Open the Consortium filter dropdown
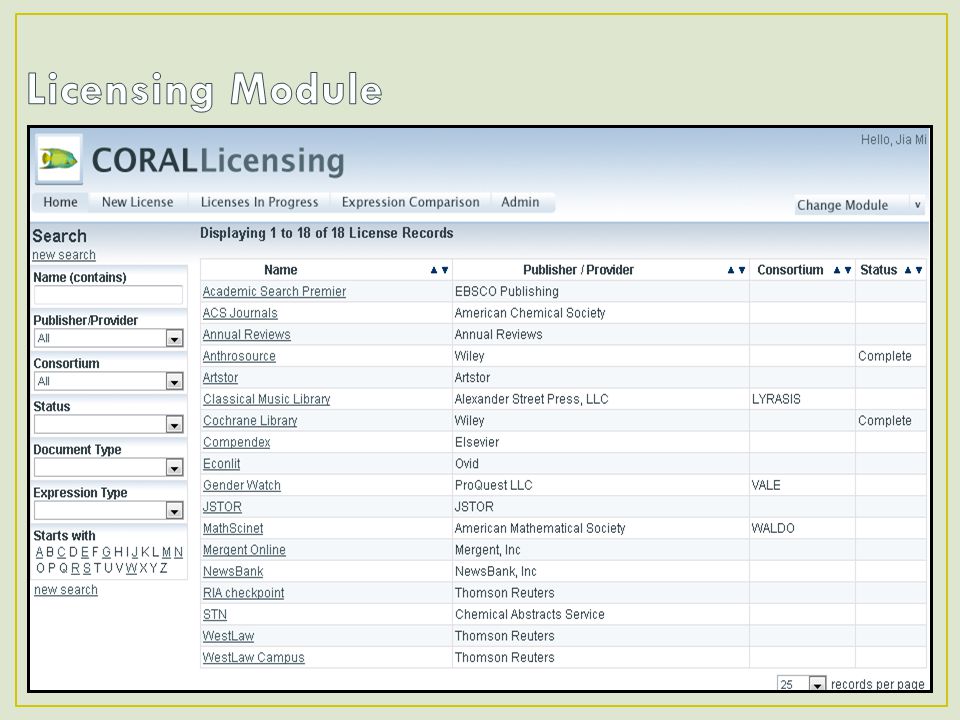The image size is (960, 720). (109, 381)
